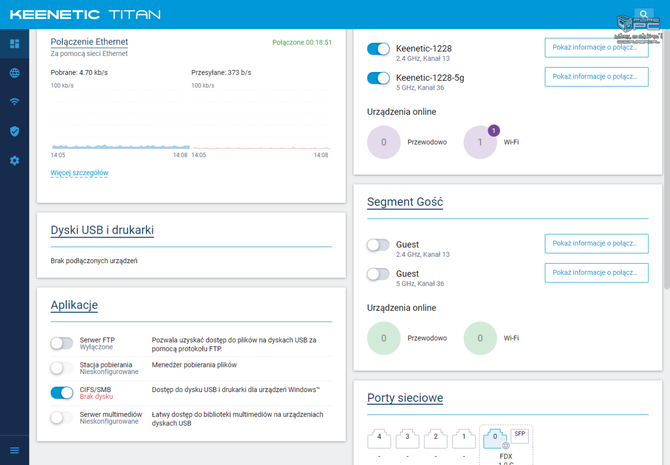
Task: Open the security shield icon in sidebar
Action: (15, 131)
